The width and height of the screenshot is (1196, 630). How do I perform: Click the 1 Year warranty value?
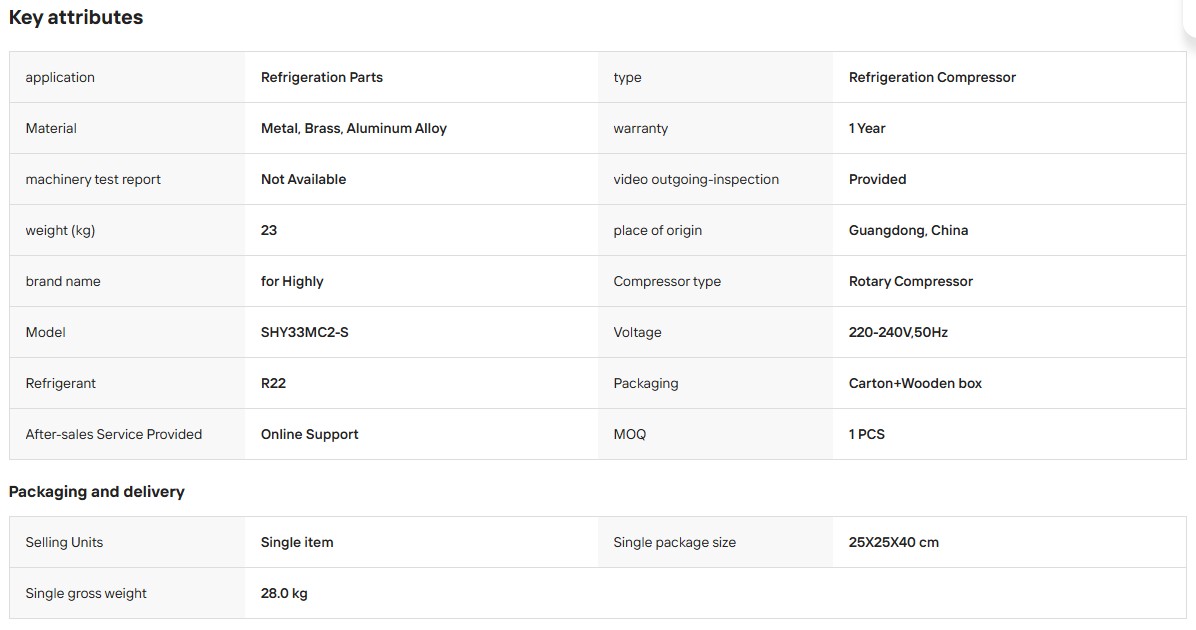click(867, 128)
